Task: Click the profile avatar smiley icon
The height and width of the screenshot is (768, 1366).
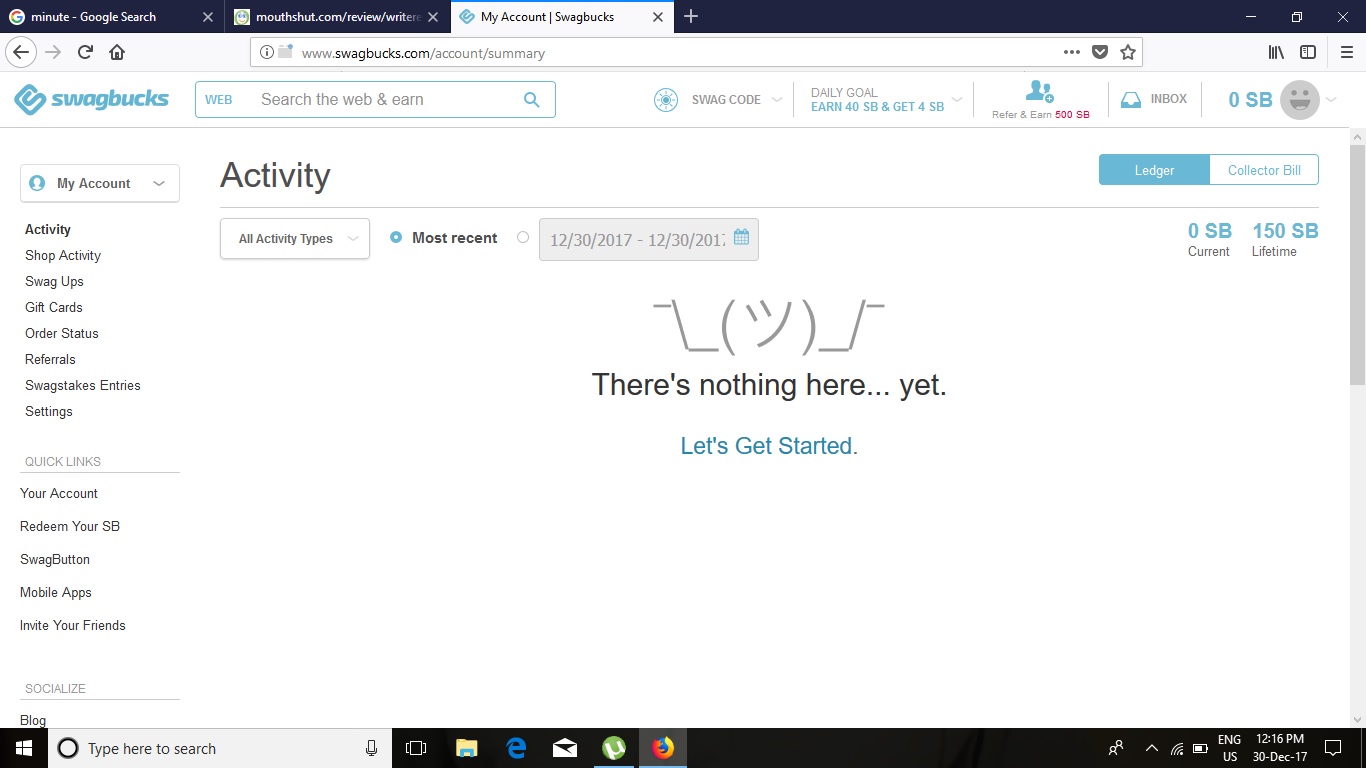Action: pos(1300,100)
